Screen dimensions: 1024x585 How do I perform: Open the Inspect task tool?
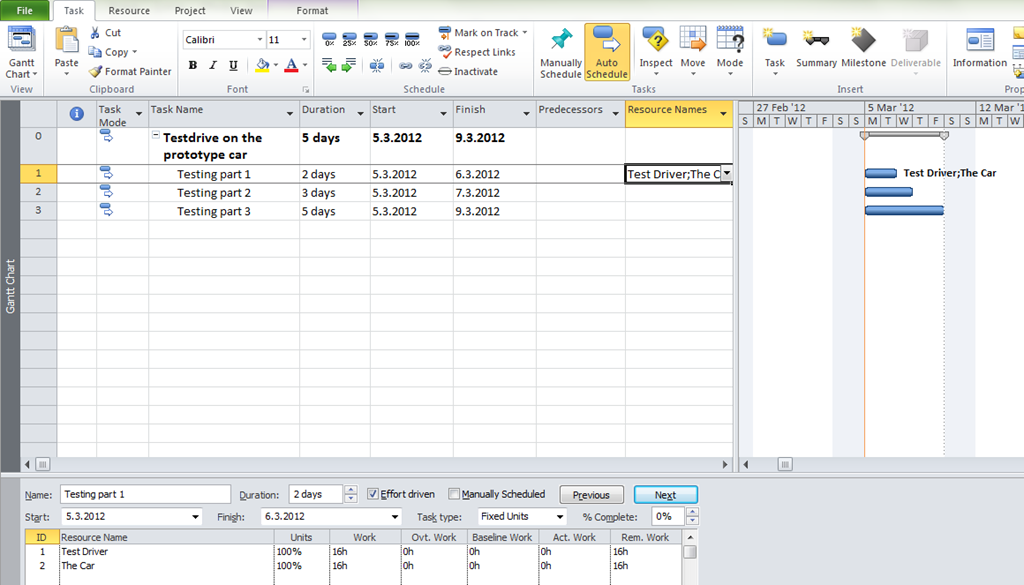(656, 41)
